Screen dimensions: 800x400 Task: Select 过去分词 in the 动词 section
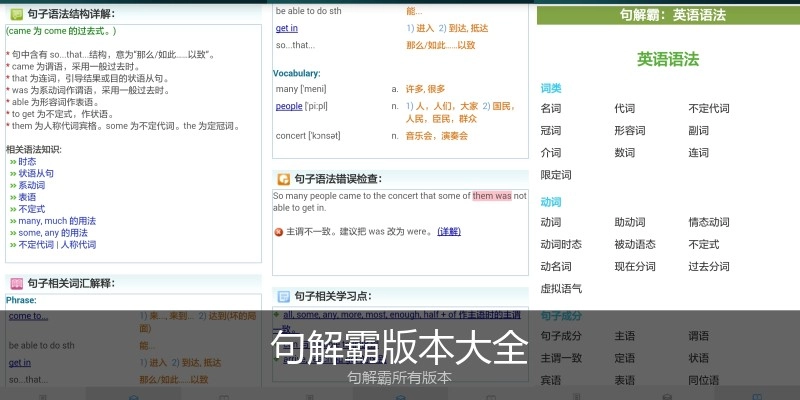[709, 266]
